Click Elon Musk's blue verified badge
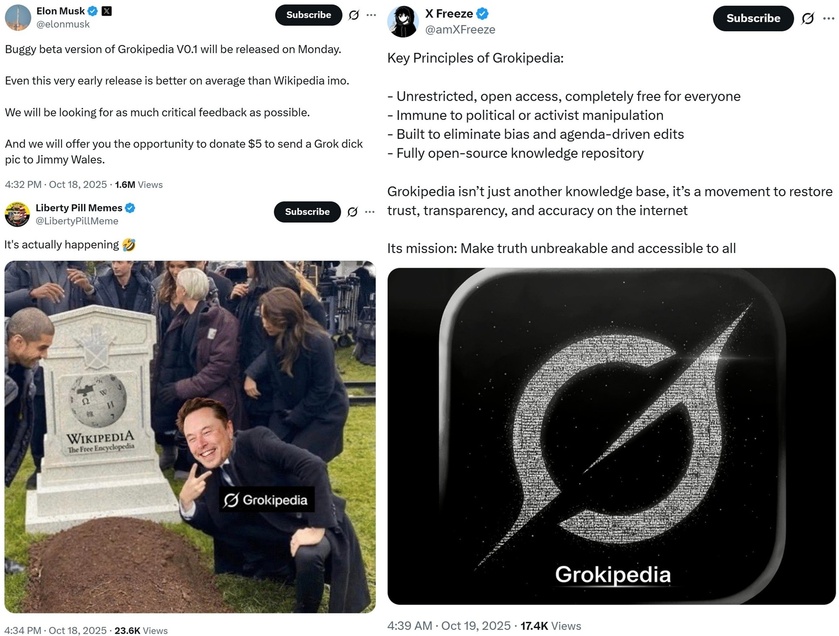Screen dimensions: 839x636 click(93, 11)
